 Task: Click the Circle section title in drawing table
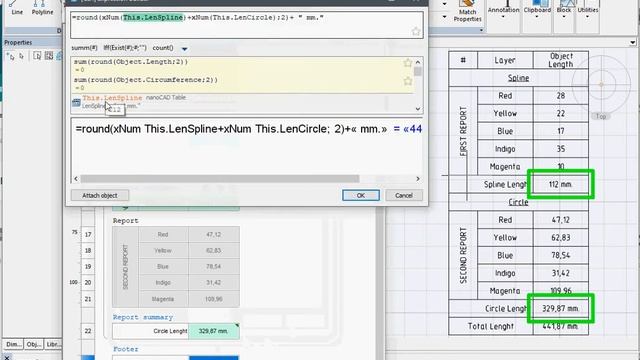[518, 202]
